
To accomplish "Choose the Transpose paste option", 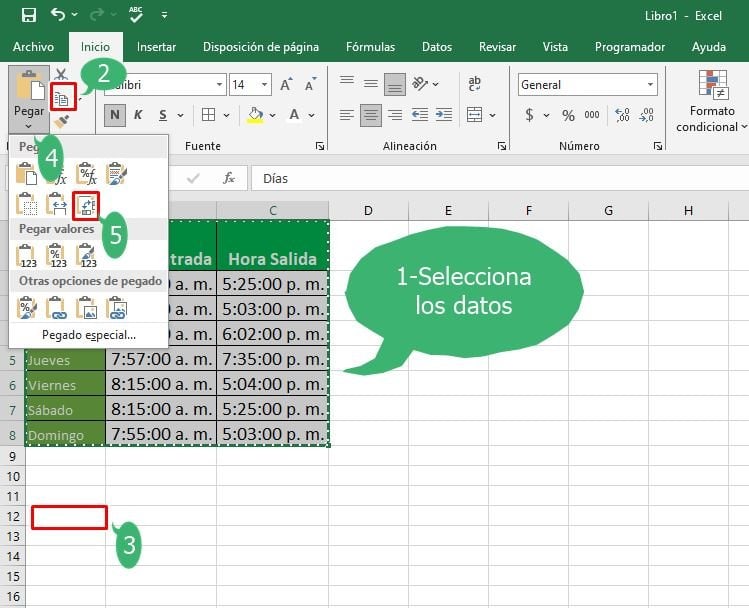I will click(x=86, y=206).
